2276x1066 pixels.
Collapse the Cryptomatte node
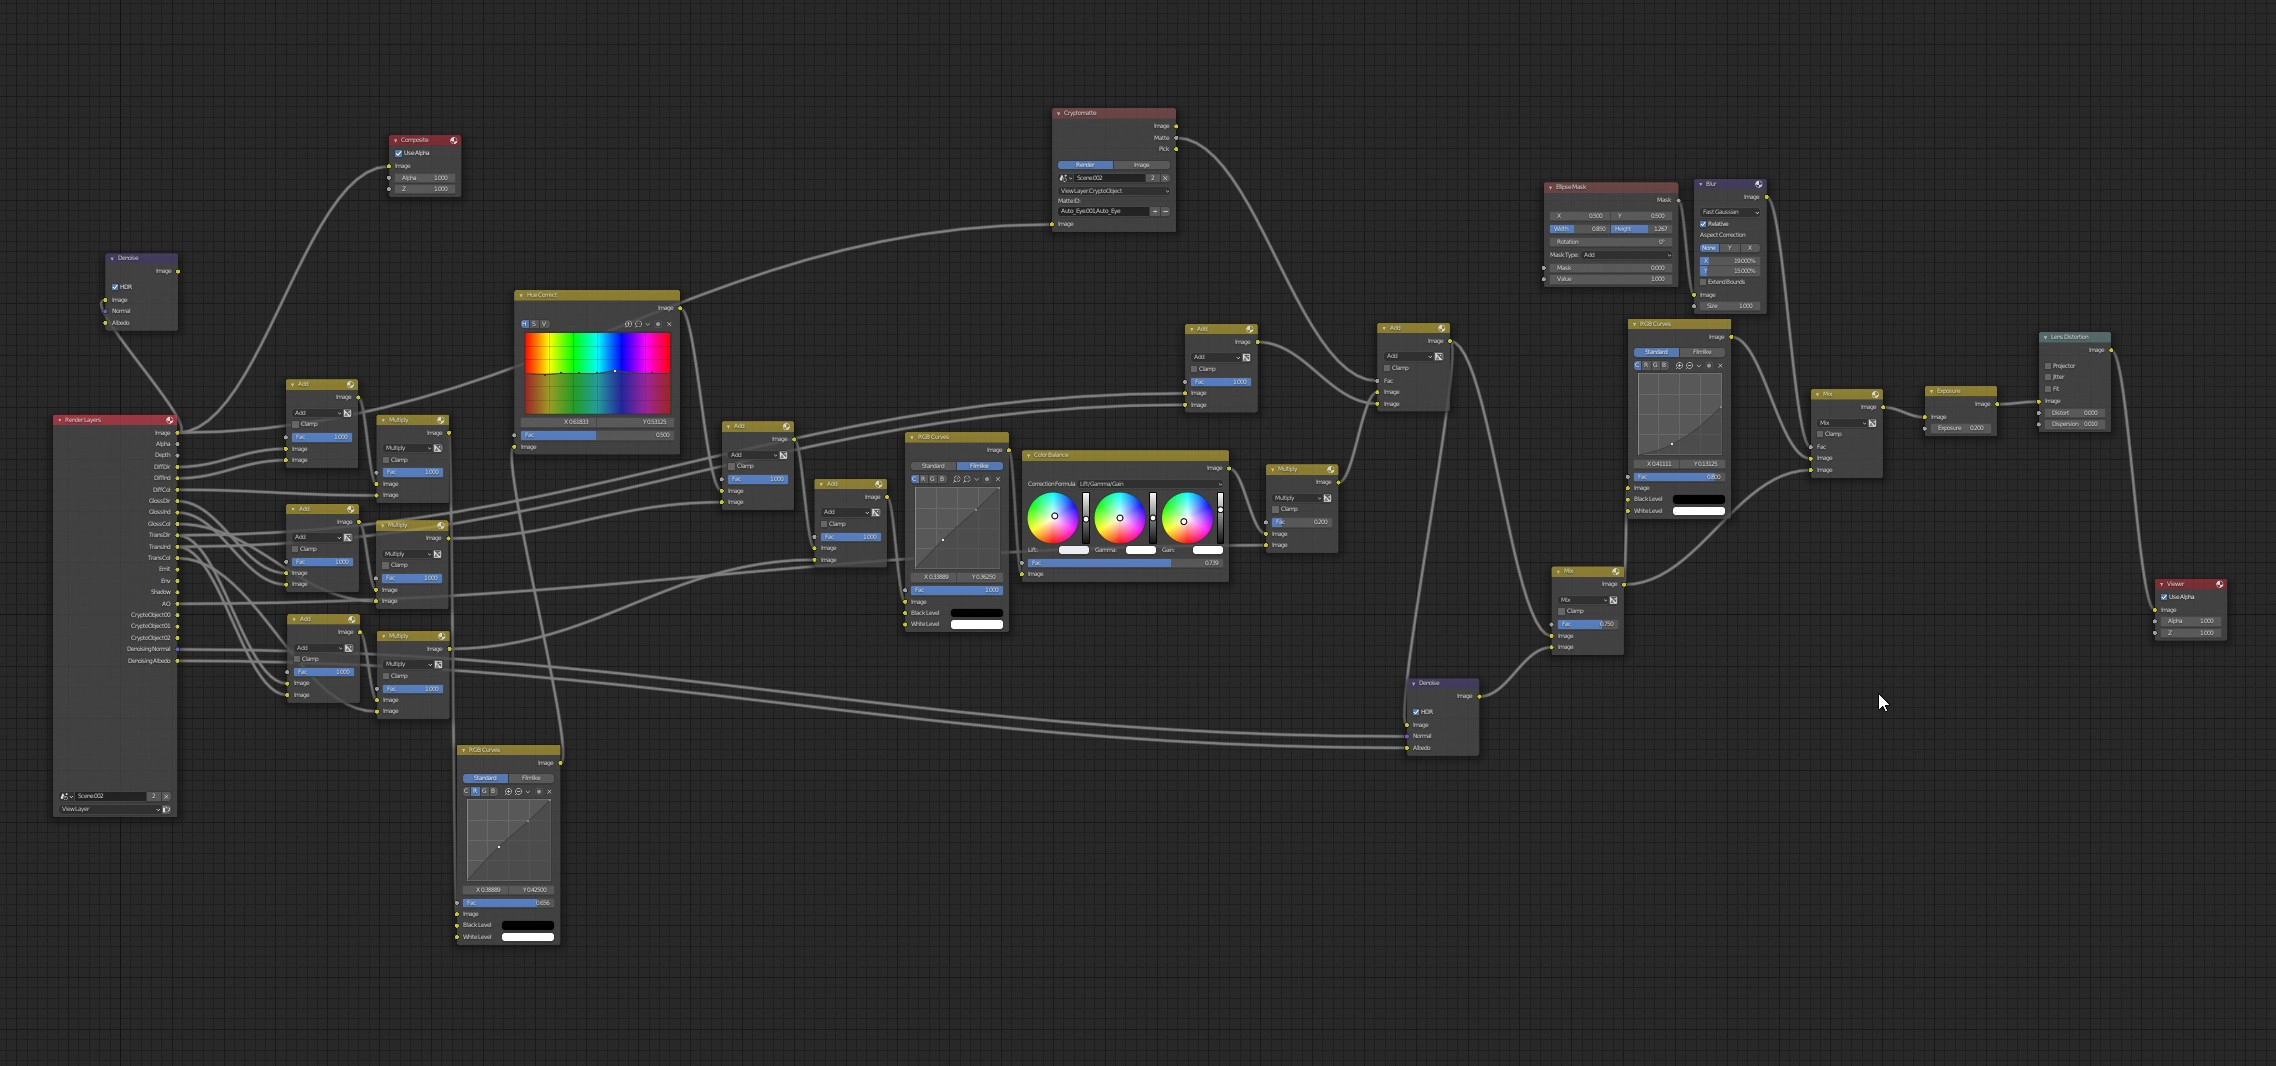click(1058, 113)
